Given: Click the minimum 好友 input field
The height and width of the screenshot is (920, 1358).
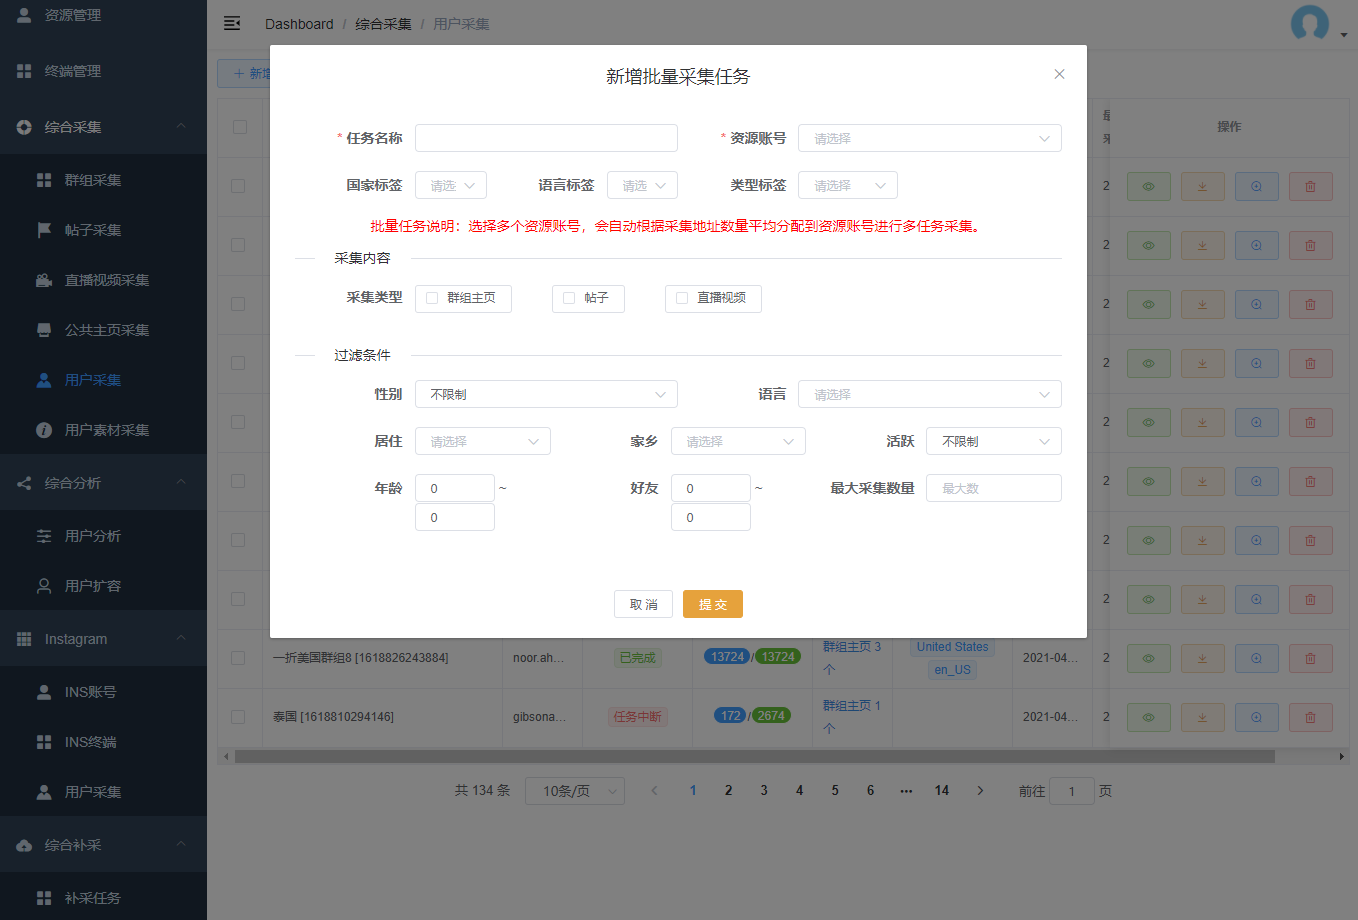Looking at the screenshot, I should click(x=711, y=488).
